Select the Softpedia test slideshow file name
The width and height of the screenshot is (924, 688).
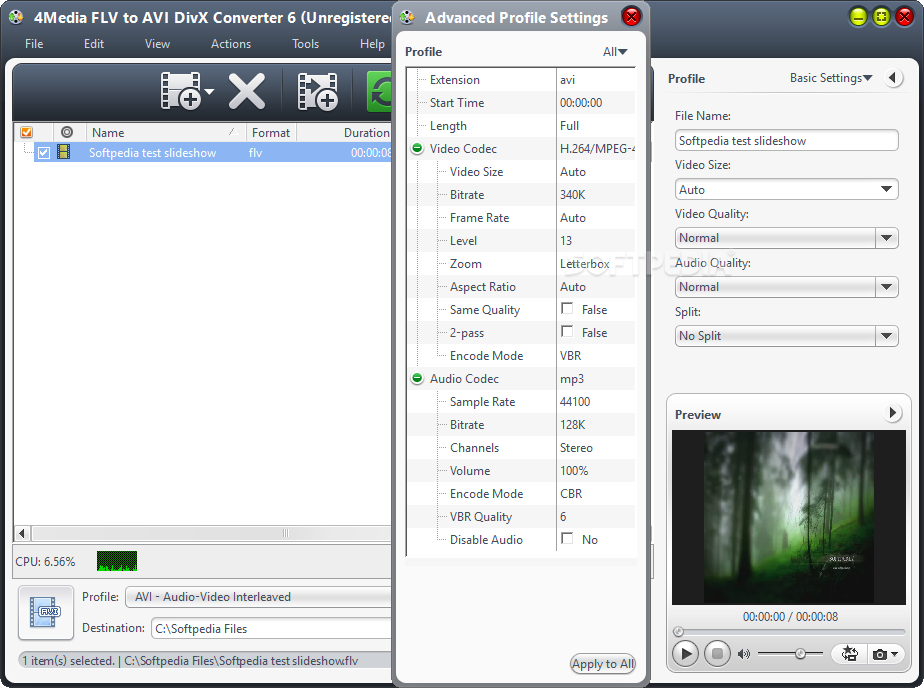click(x=153, y=153)
